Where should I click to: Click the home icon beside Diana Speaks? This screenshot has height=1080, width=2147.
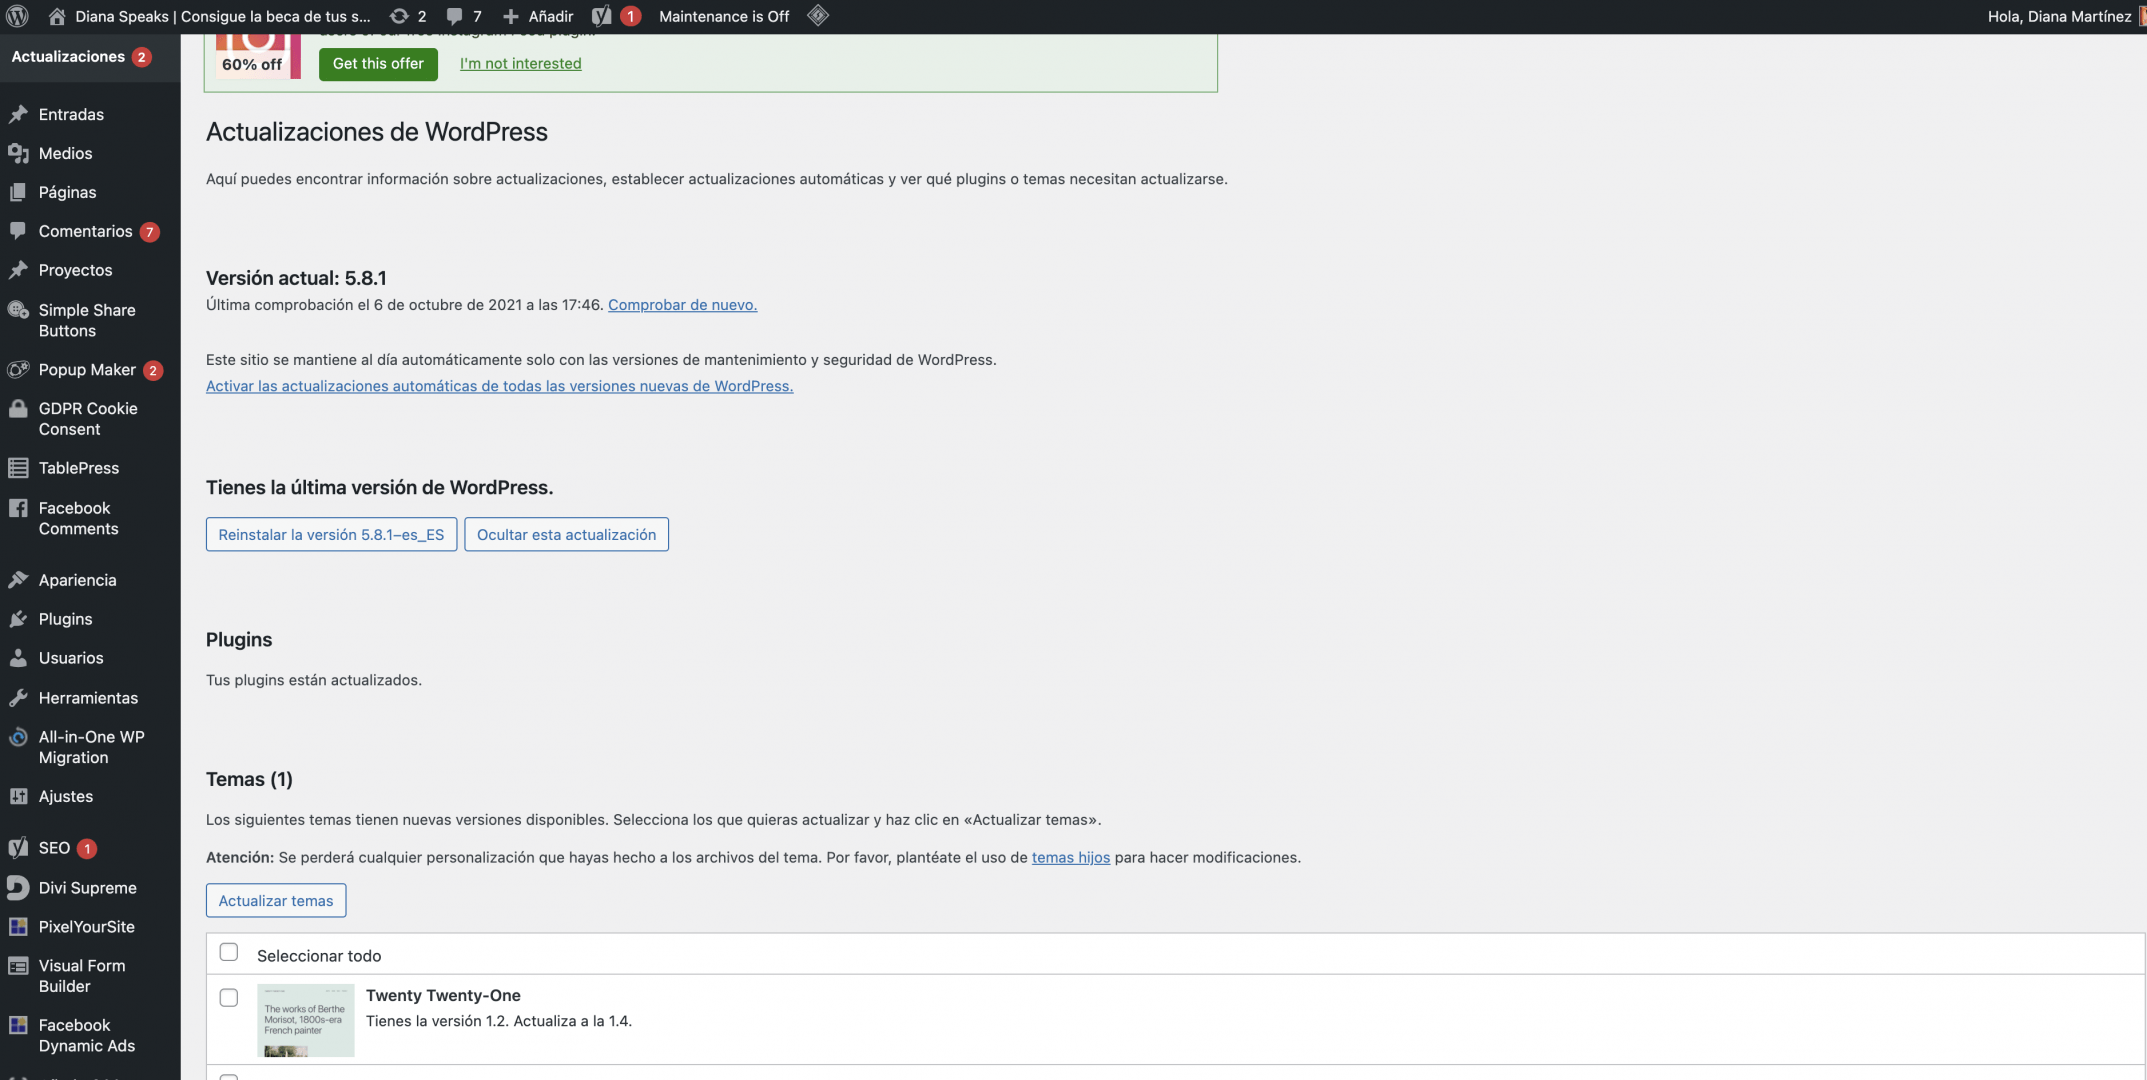coord(57,16)
